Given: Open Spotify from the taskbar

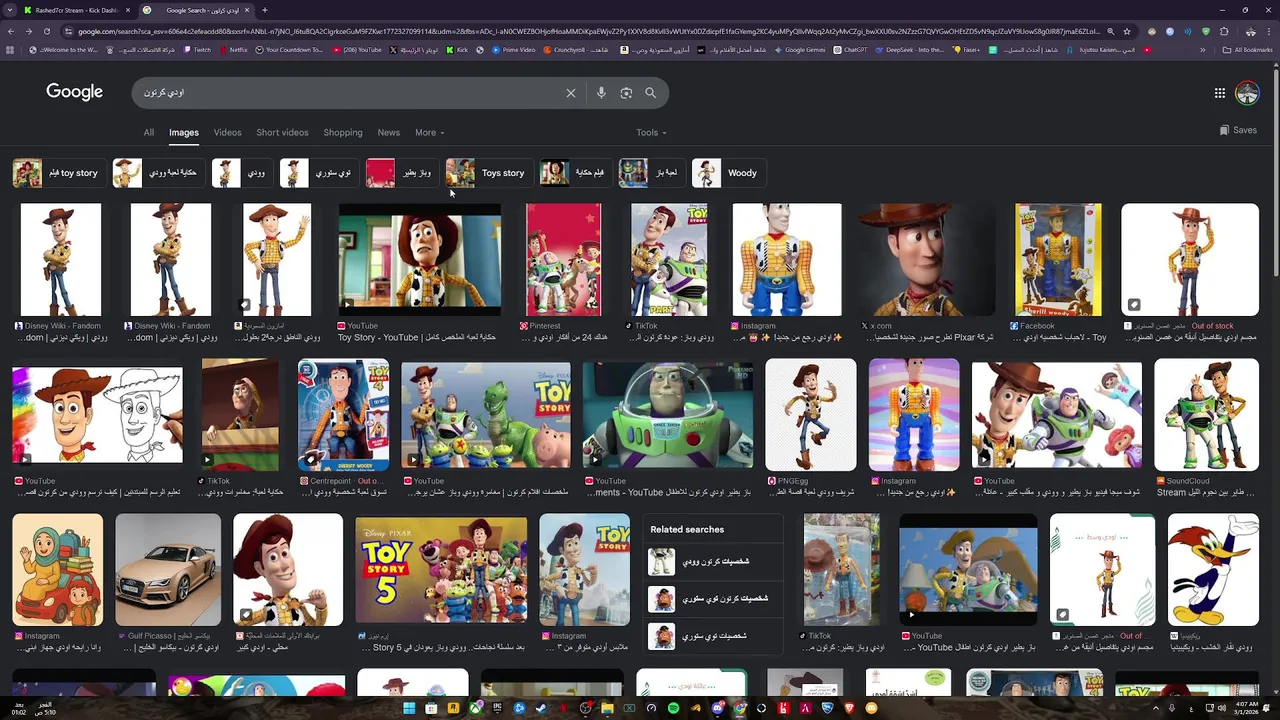Looking at the screenshot, I should click(x=673, y=708).
